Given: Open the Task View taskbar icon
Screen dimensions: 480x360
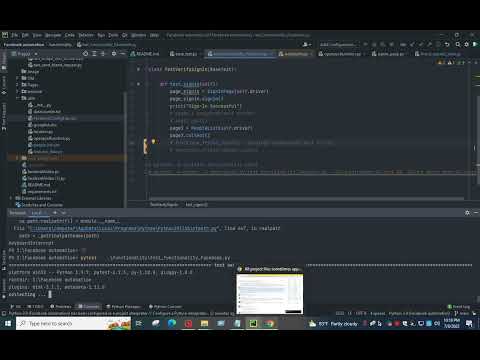Looking at the screenshot, I should coord(139,323).
